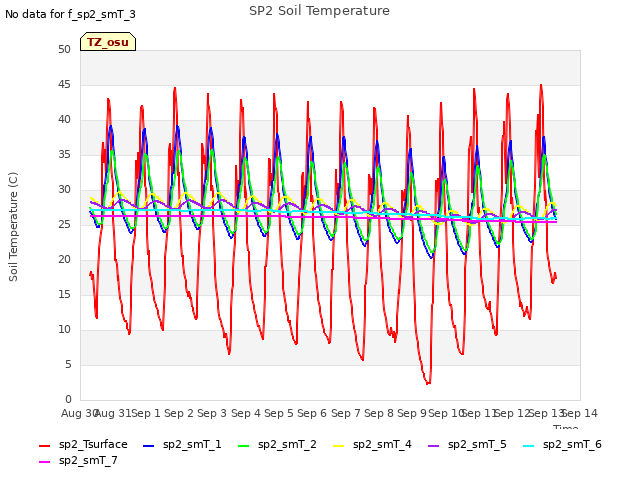Toggle the sp2_smT_6 legend entry
The width and height of the screenshot is (640, 480).
tap(562, 444)
